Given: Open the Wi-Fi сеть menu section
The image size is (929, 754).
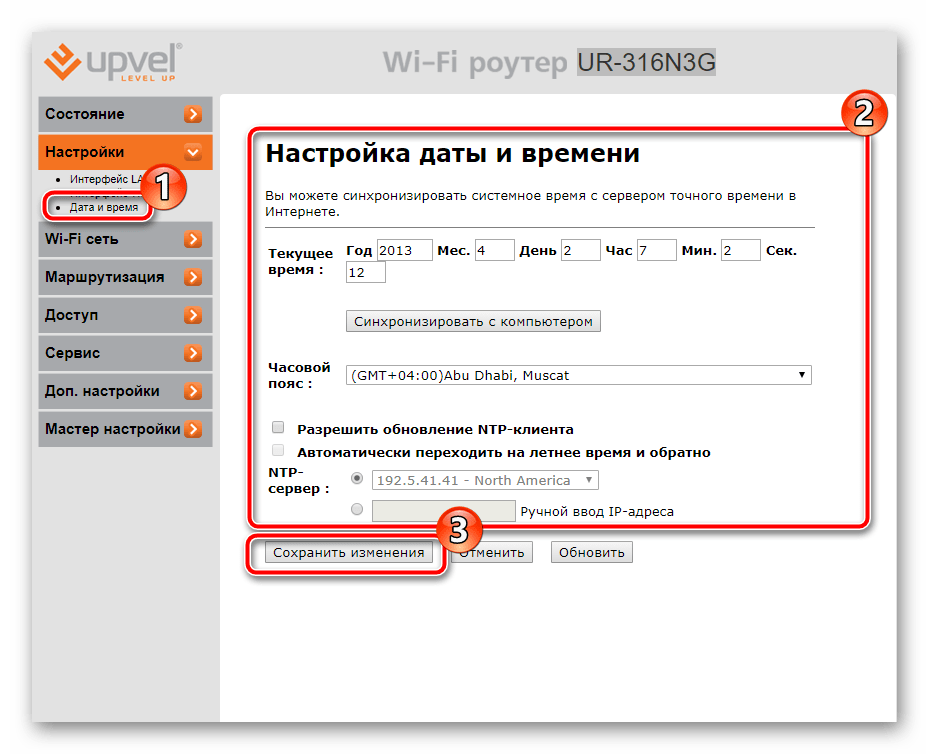Looking at the screenshot, I should 82,240.
